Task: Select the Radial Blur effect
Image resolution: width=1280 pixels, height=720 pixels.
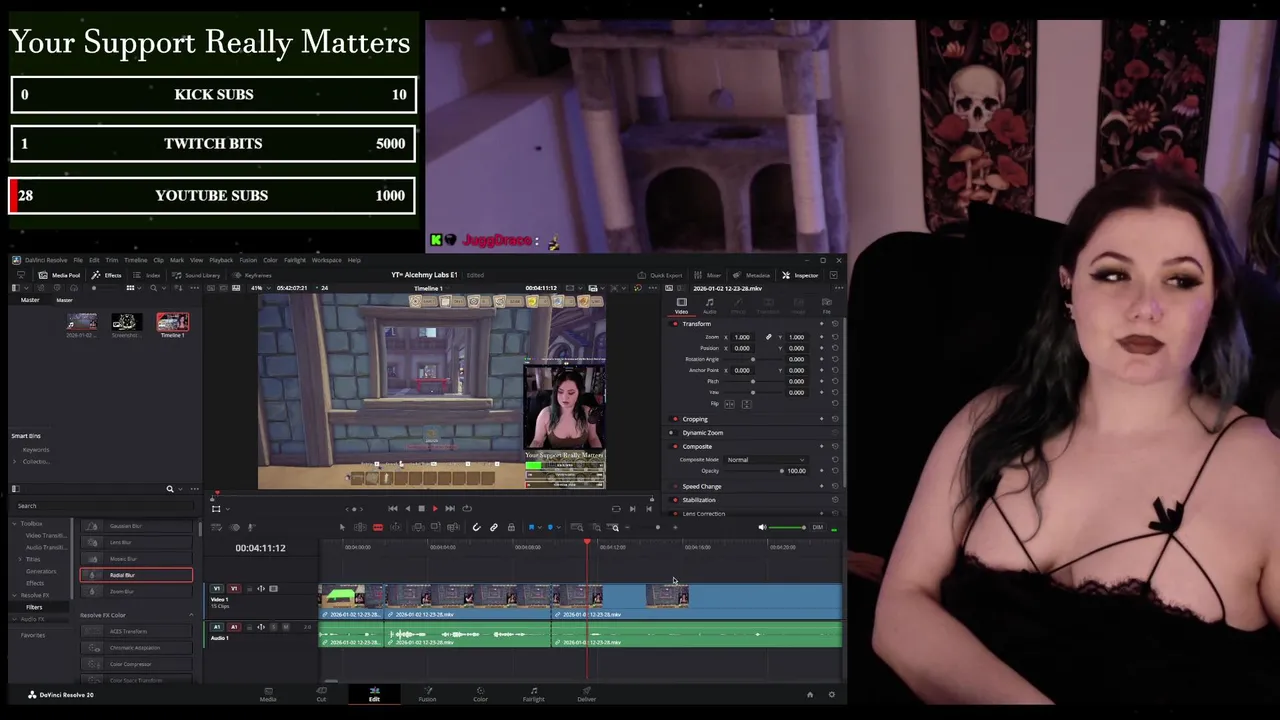Action: point(136,575)
